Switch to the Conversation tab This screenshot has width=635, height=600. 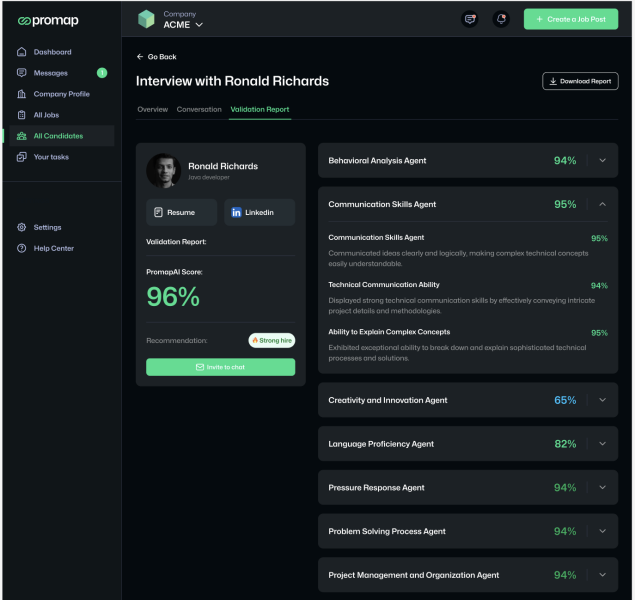point(199,109)
